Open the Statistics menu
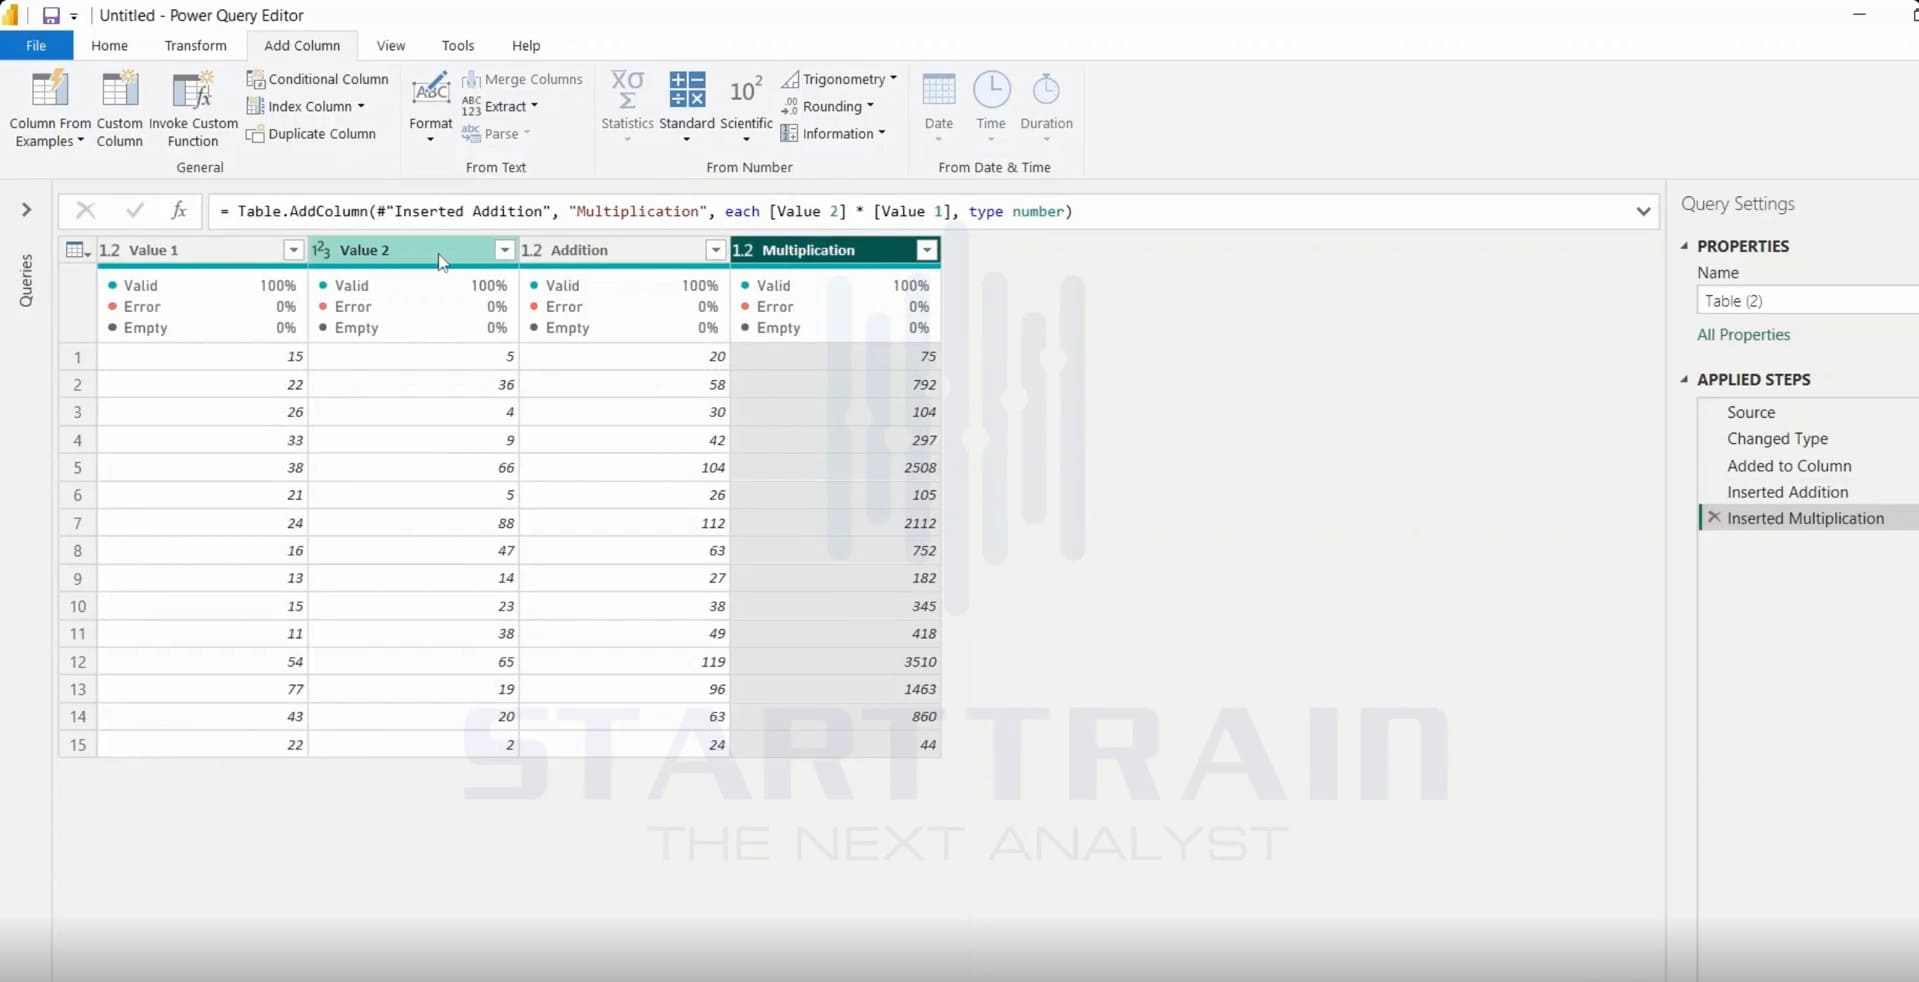1919x982 pixels. [x=627, y=108]
